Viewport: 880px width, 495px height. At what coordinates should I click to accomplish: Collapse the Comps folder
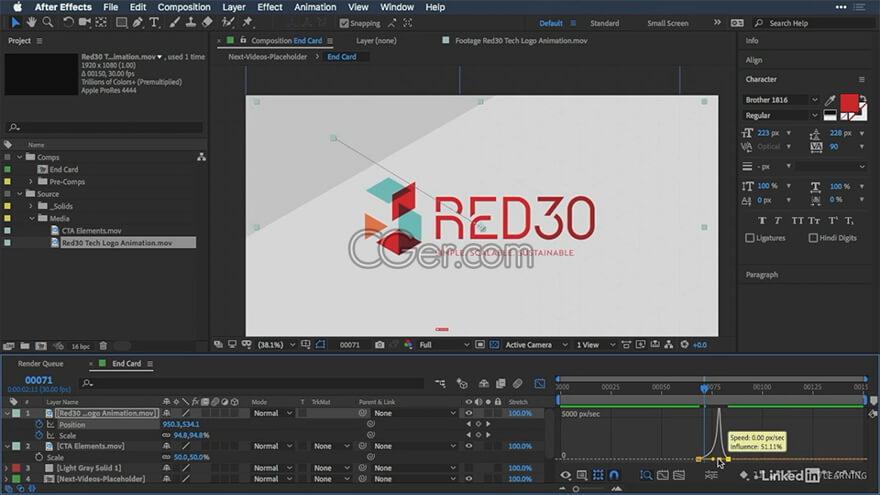[x=20, y=157]
